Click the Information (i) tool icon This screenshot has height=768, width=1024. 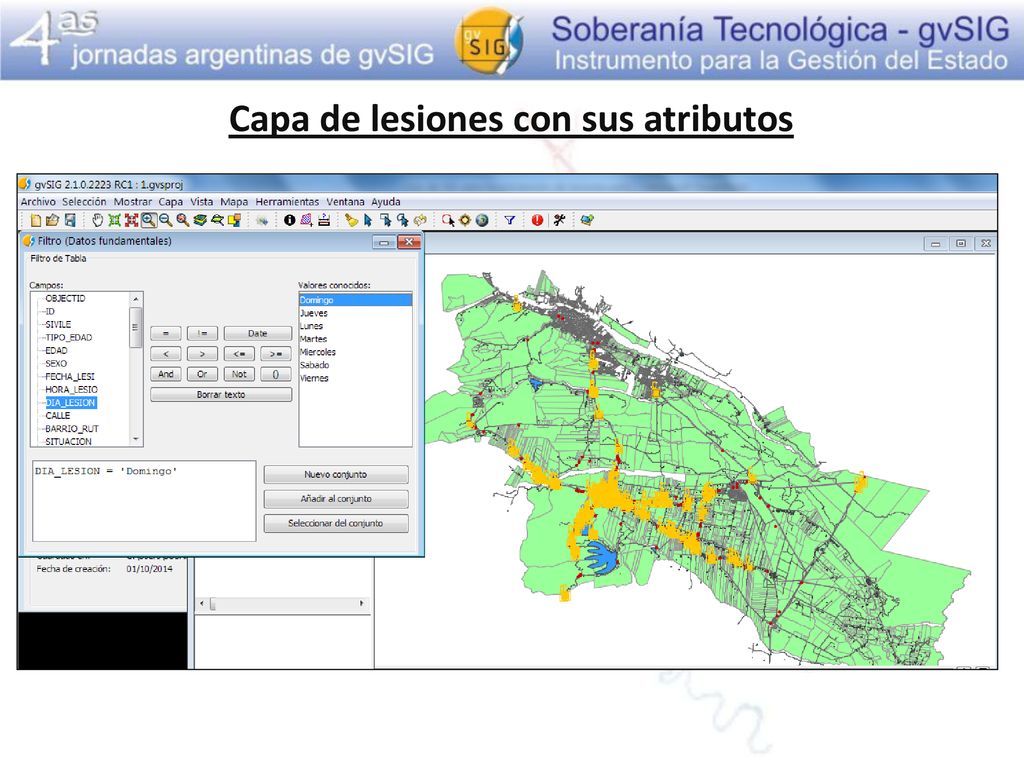(x=289, y=220)
